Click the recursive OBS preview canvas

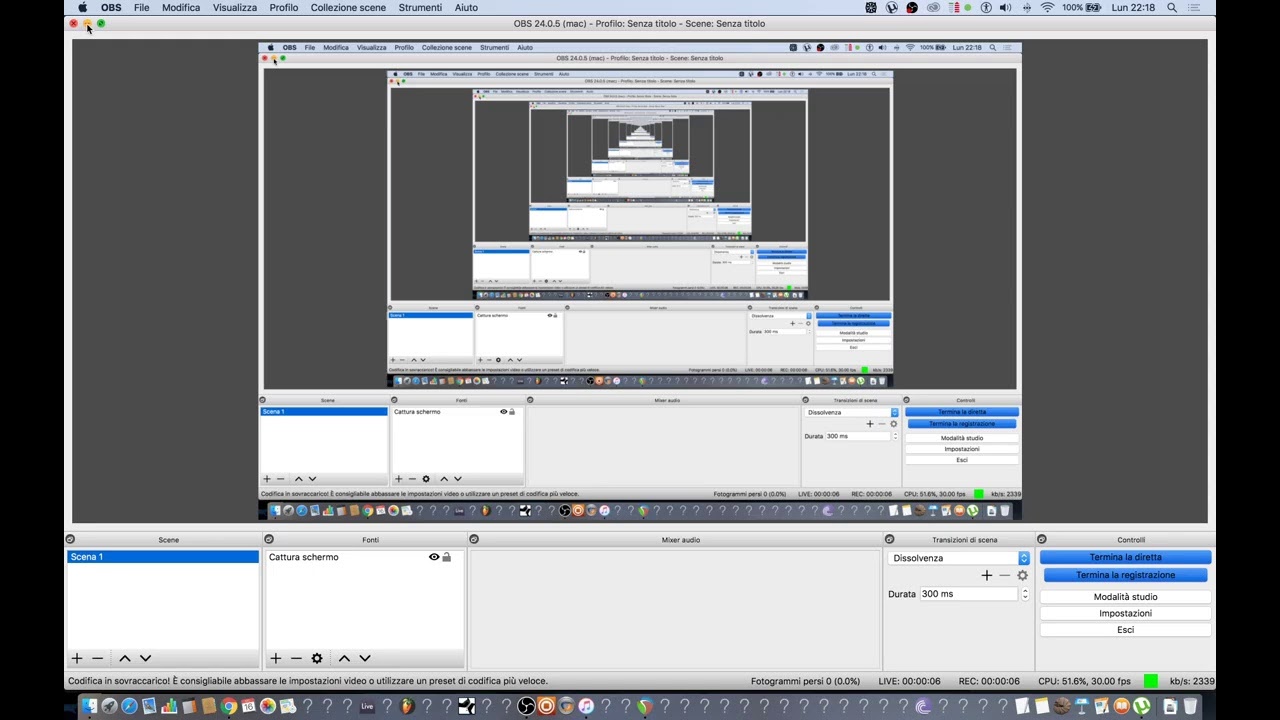pyautogui.click(x=640, y=281)
